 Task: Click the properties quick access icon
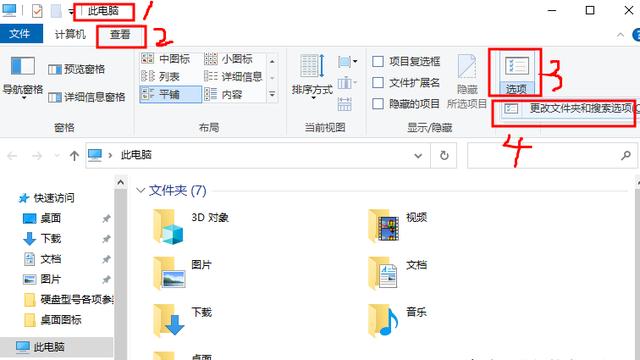[37, 11]
